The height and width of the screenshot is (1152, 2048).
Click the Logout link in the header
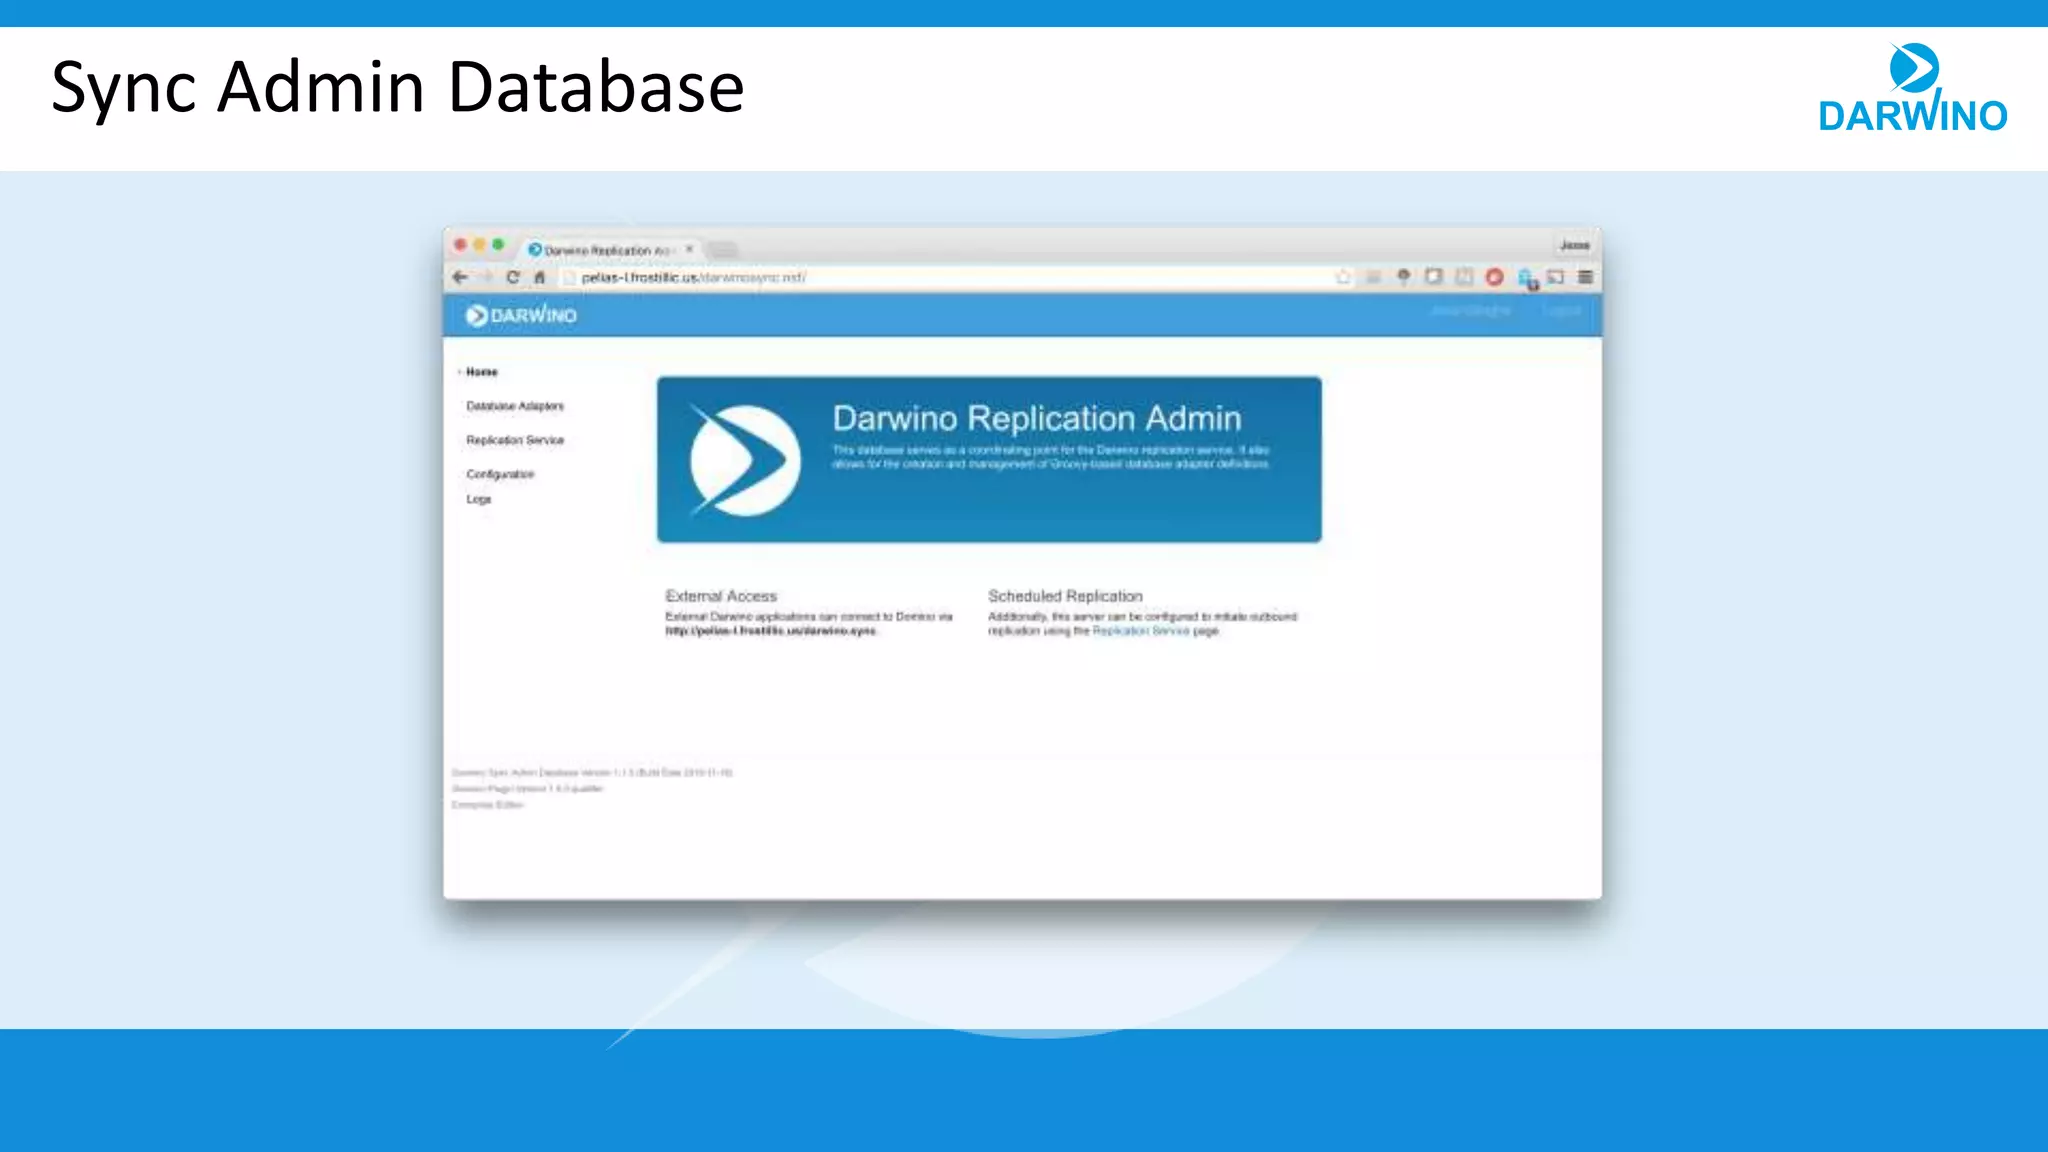tap(1562, 311)
